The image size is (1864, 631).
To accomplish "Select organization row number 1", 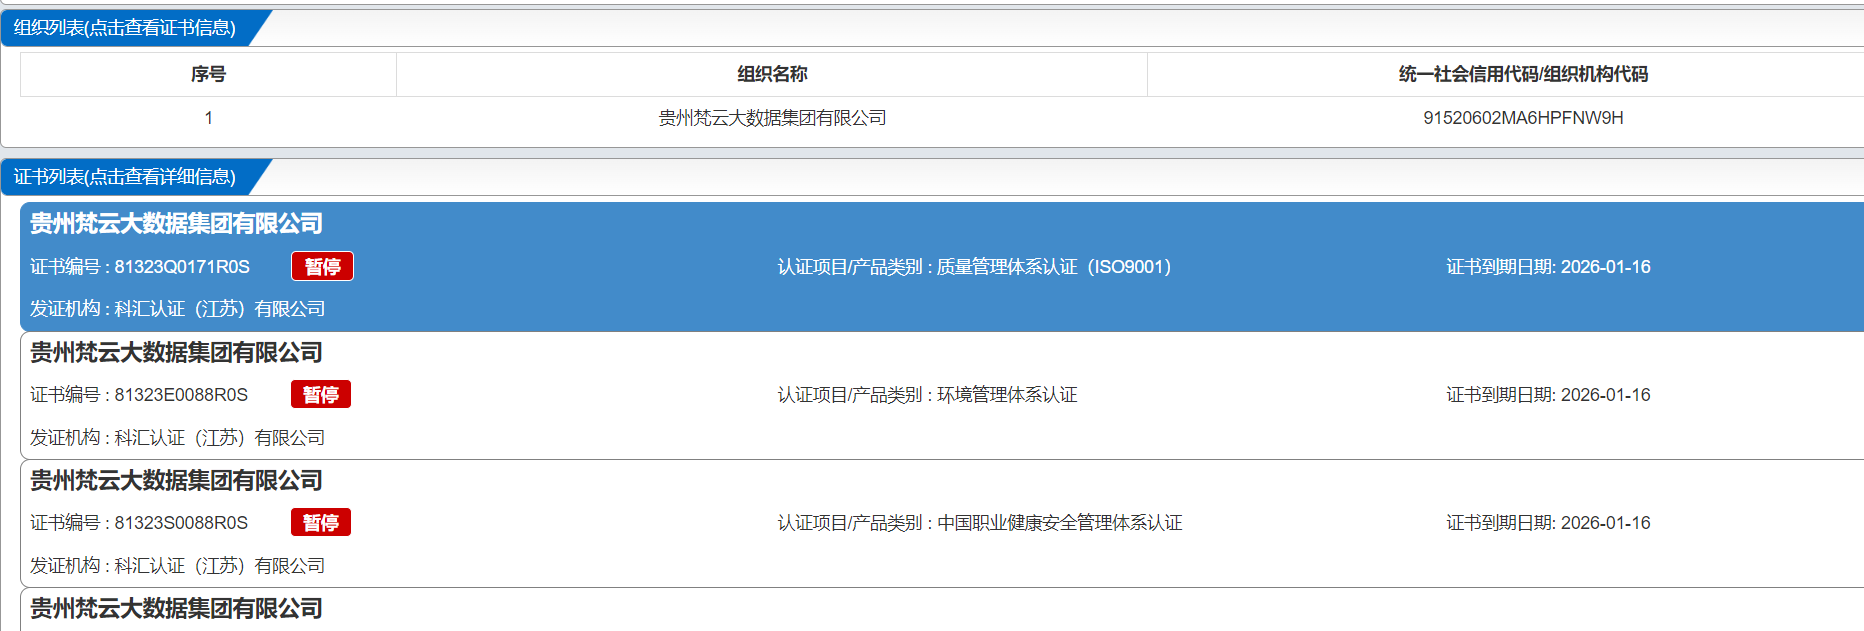I will [x=208, y=118].
